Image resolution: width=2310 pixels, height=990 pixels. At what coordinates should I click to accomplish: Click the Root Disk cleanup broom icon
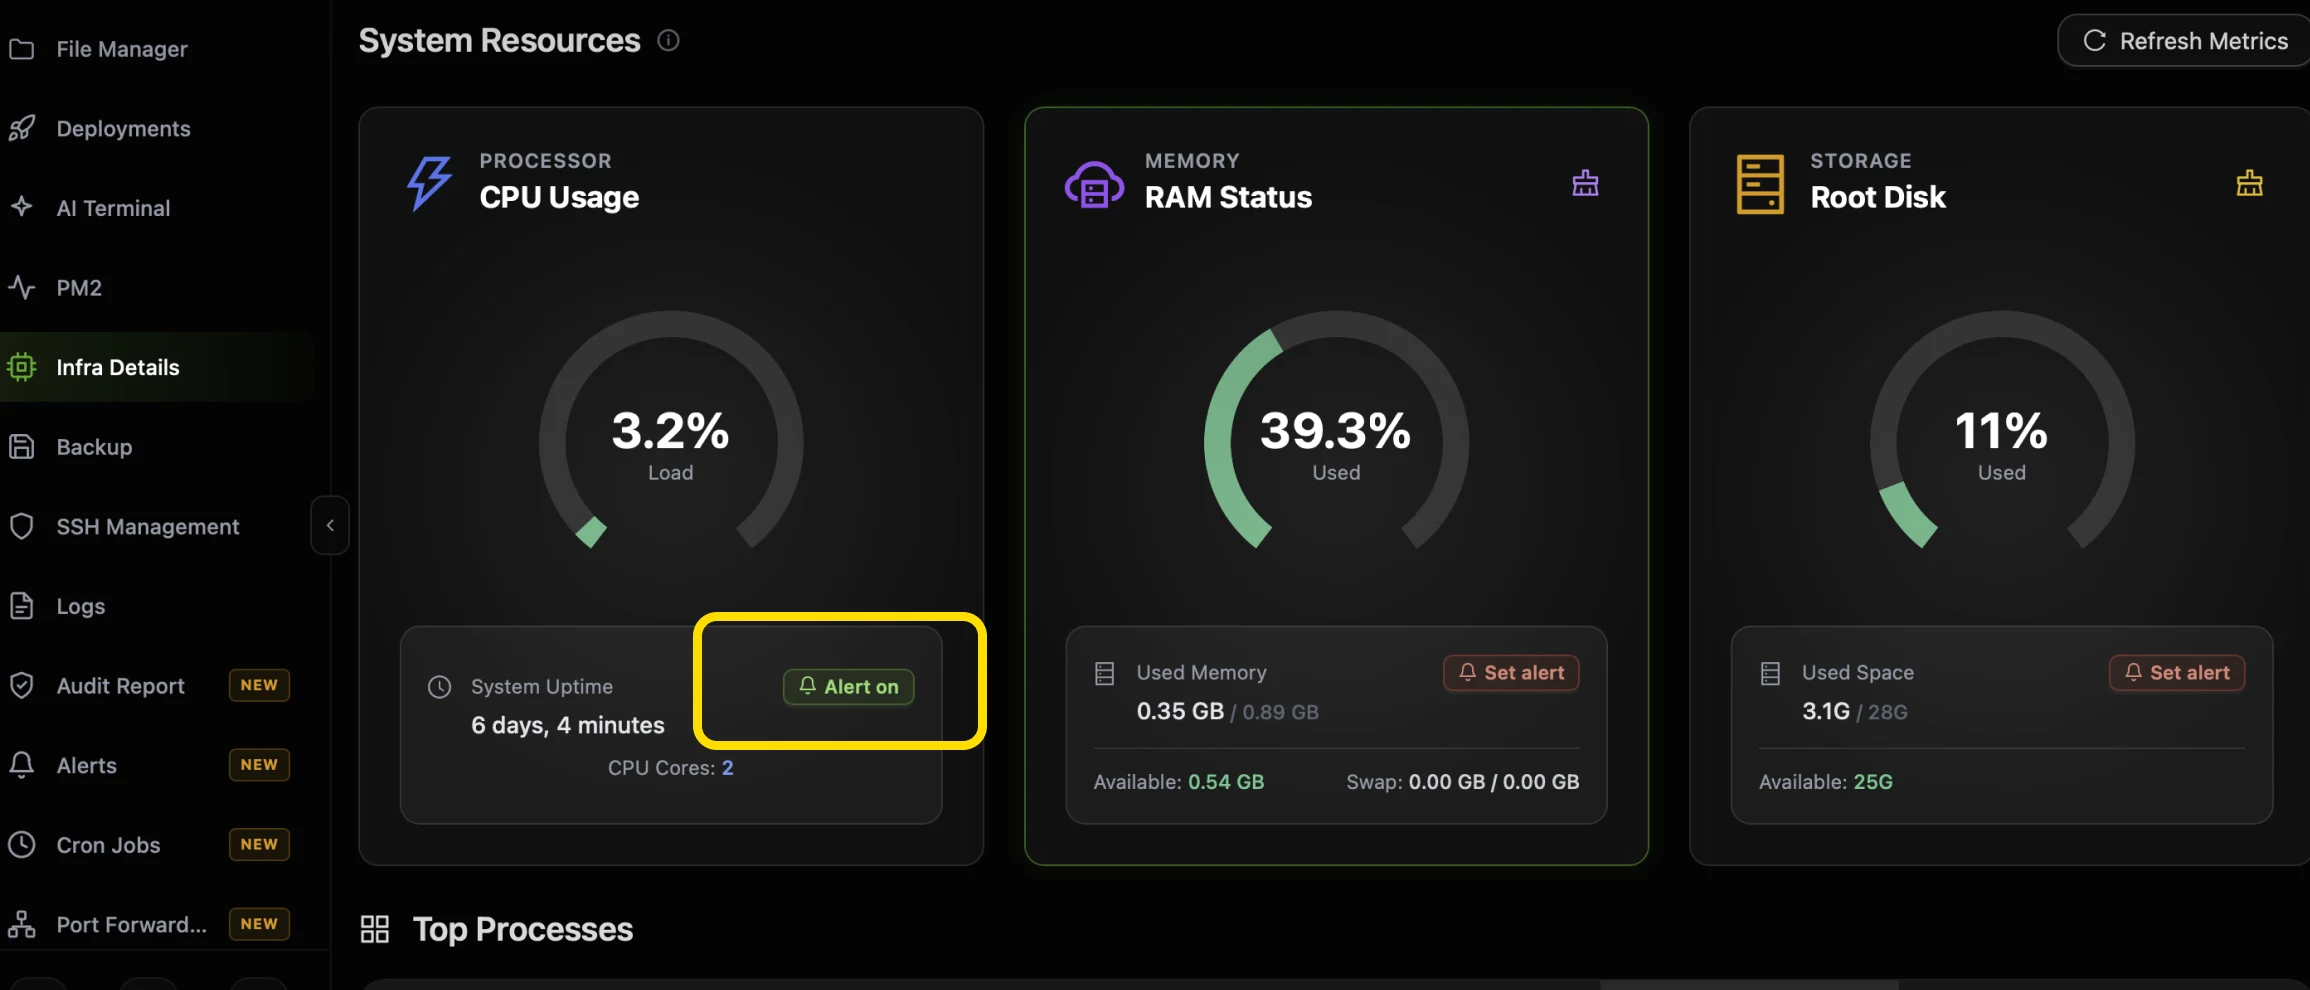click(x=2249, y=183)
